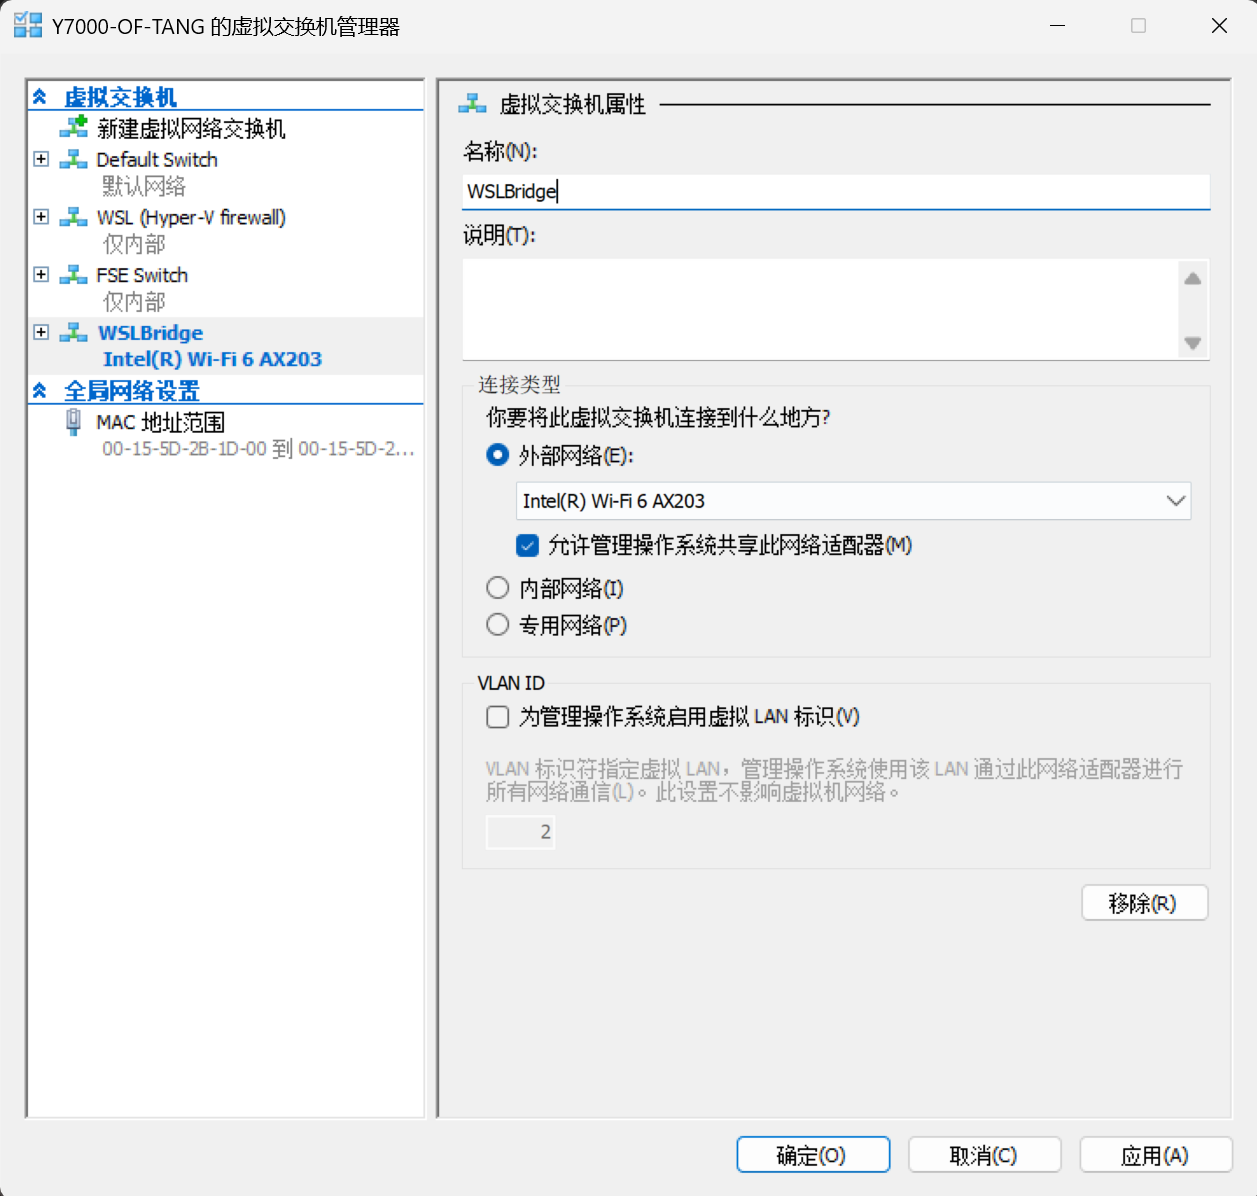Click the FSE Switch network icon
Screen dimensions: 1257x1196
[74, 275]
